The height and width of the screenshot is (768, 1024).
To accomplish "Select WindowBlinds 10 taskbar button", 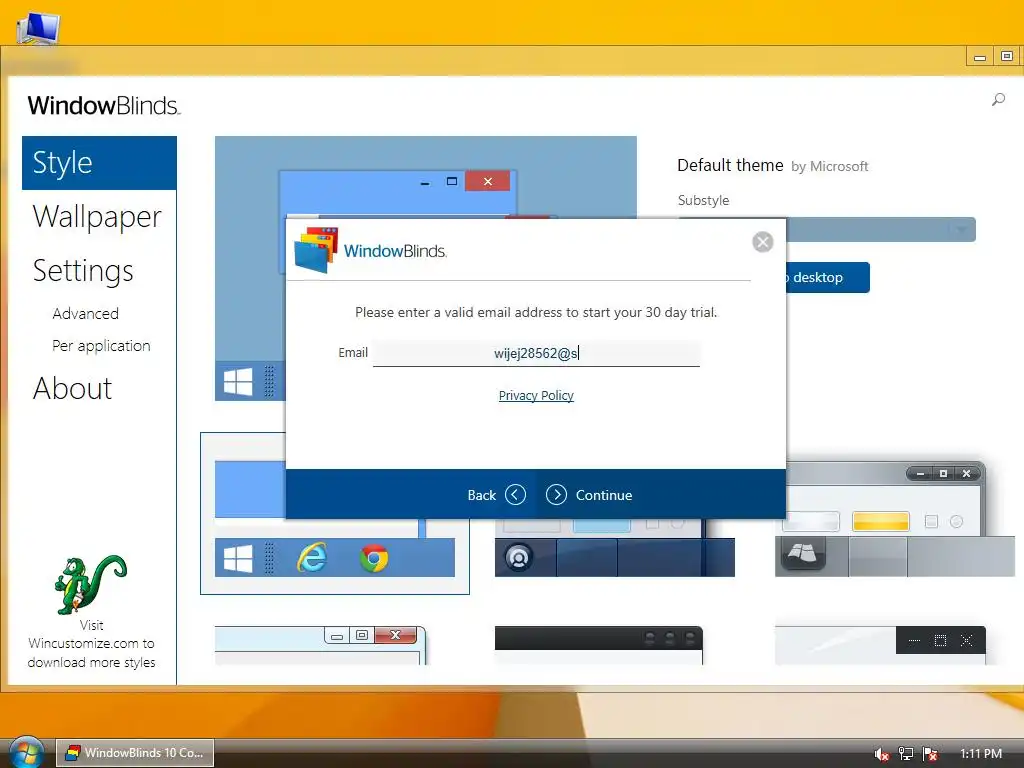I will pyautogui.click(x=135, y=753).
